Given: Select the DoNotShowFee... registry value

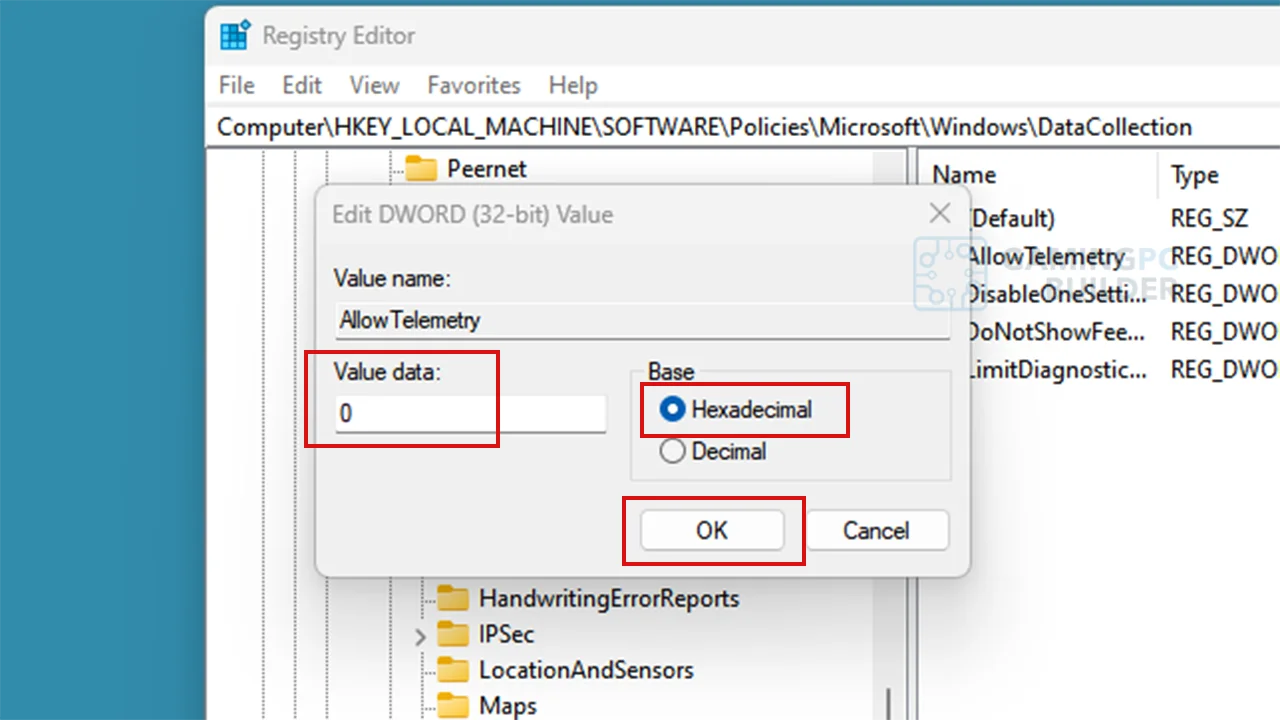Looking at the screenshot, I should click(1056, 331).
